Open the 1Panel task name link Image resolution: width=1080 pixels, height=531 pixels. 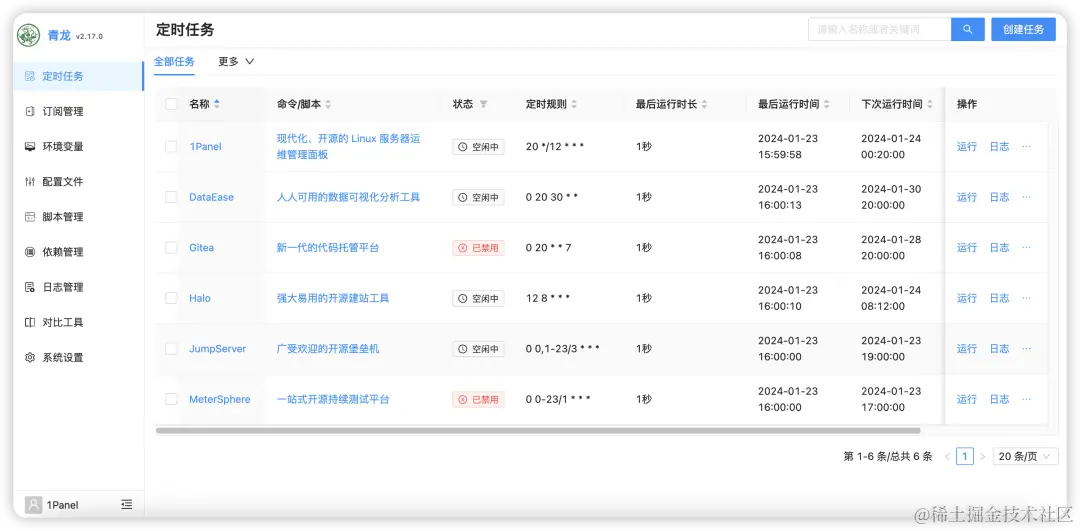click(x=205, y=147)
